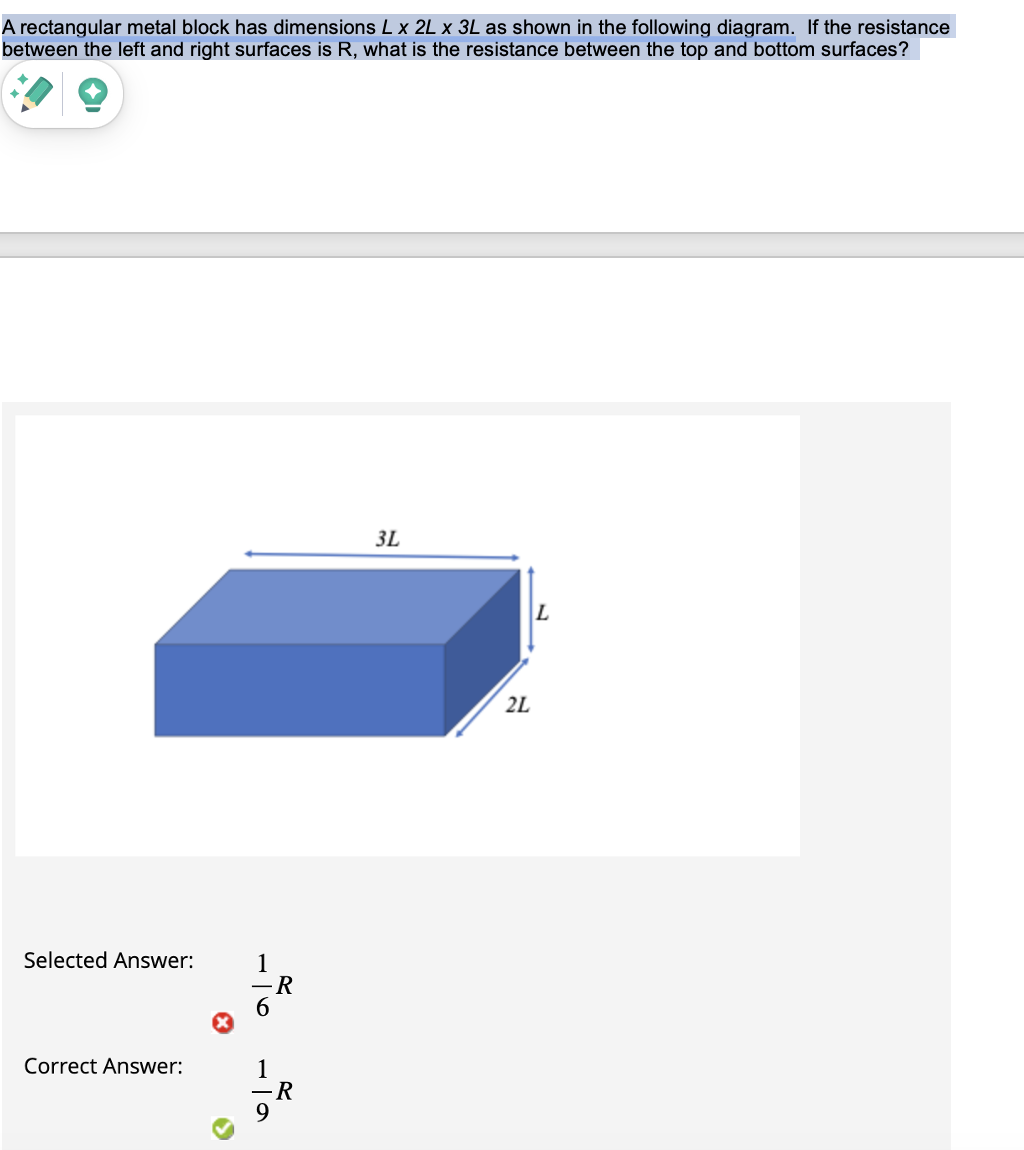Expand the question diagram region
The width and height of the screenshot is (1024, 1150).
click(x=408, y=636)
